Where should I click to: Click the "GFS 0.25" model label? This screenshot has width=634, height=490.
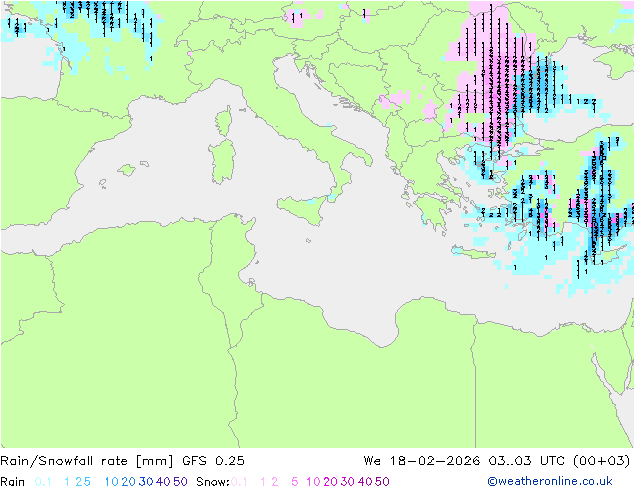(x=213, y=460)
